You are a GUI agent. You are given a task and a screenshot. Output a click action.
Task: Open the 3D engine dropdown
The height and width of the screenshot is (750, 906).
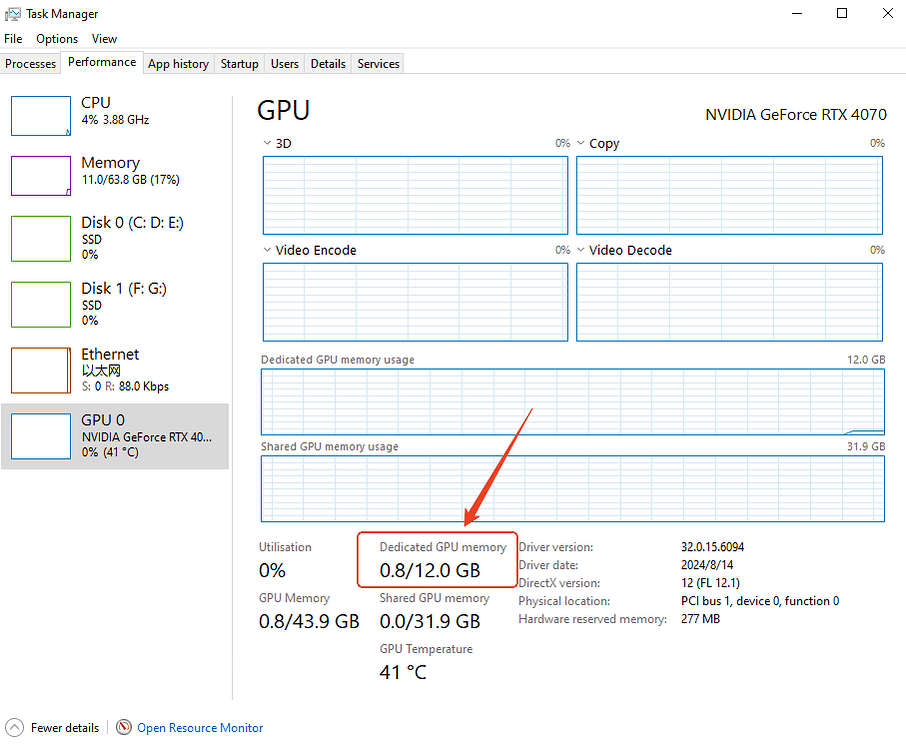pyautogui.click(x=266, y=143)
